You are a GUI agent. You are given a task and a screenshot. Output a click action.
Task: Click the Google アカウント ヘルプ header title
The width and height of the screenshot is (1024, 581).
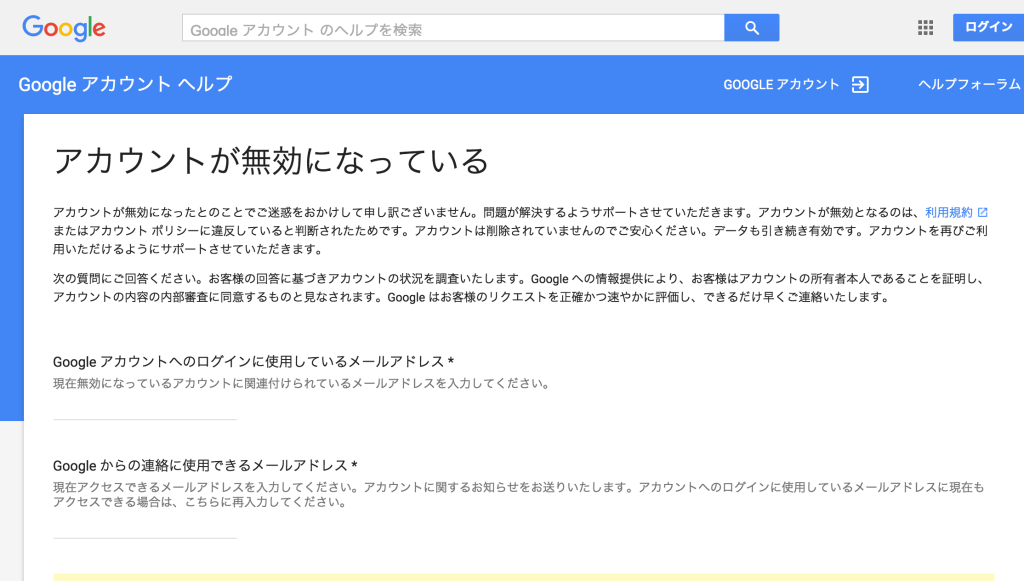pyautogui.click(x=125, y=84)
